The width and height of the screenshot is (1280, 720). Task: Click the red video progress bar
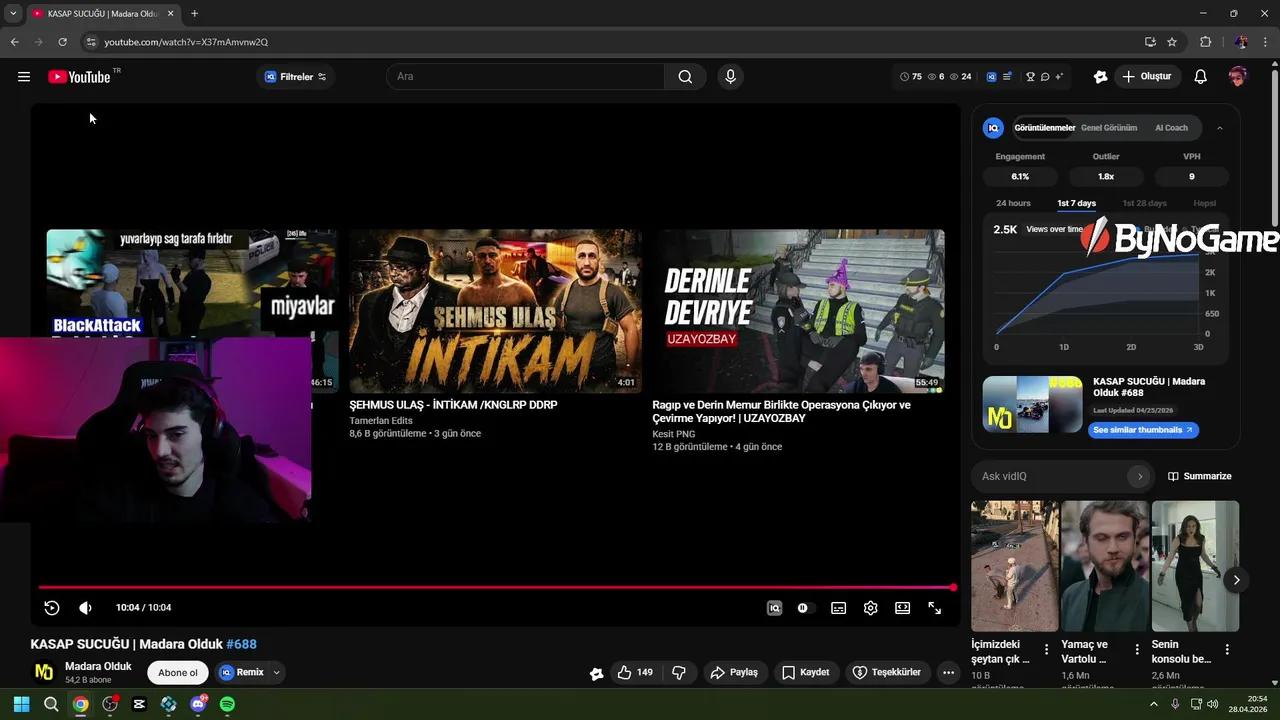tap(496, 587)
